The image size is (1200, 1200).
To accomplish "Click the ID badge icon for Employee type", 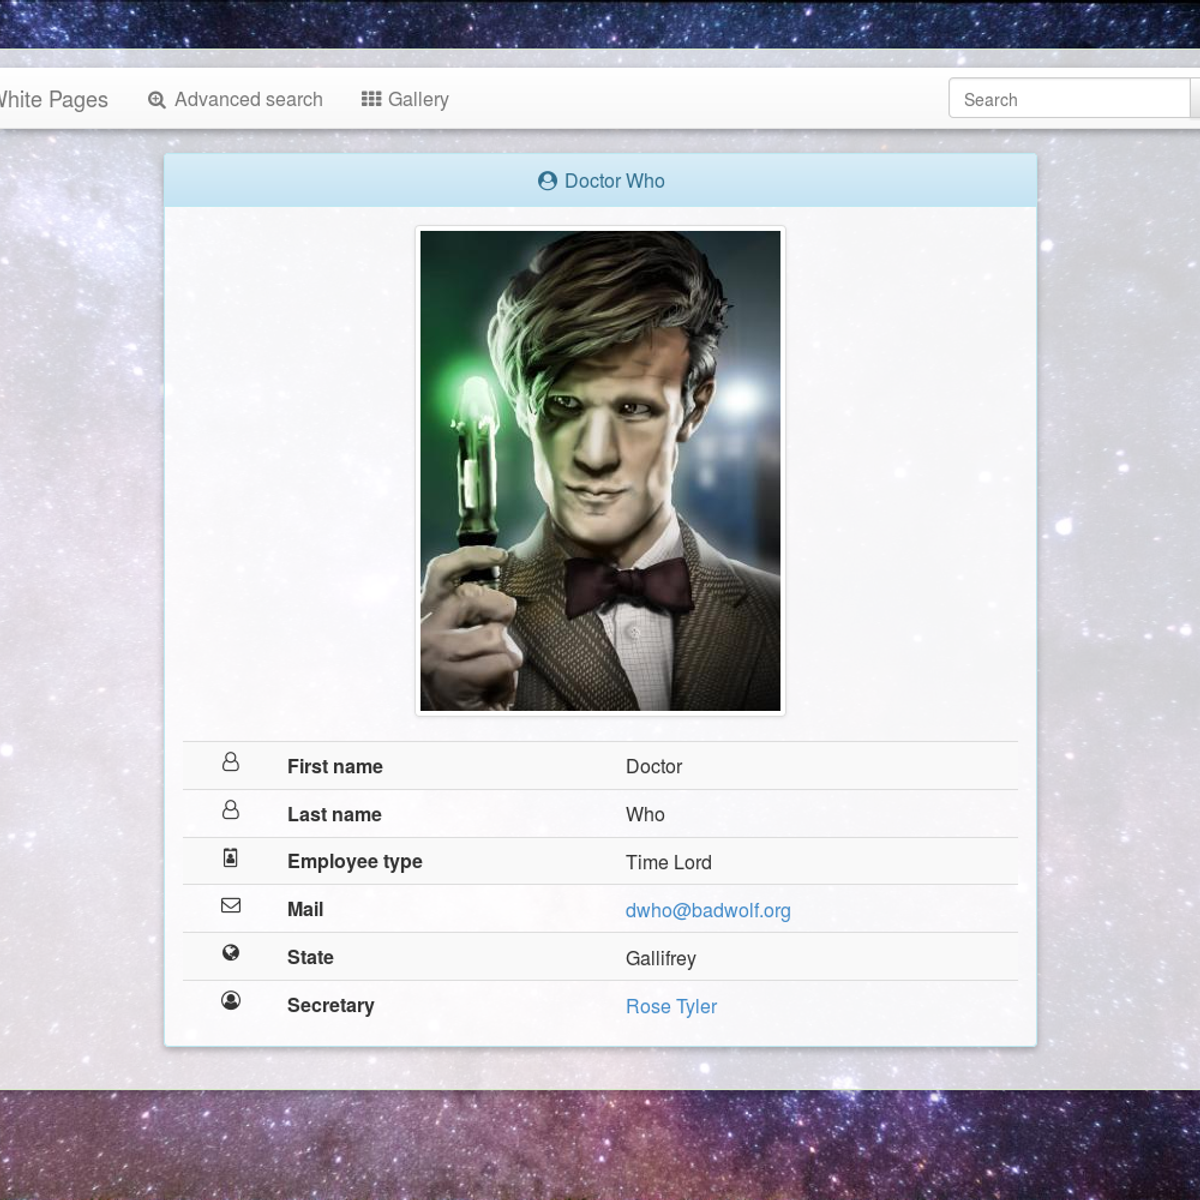I will click(x=230, y=858).
